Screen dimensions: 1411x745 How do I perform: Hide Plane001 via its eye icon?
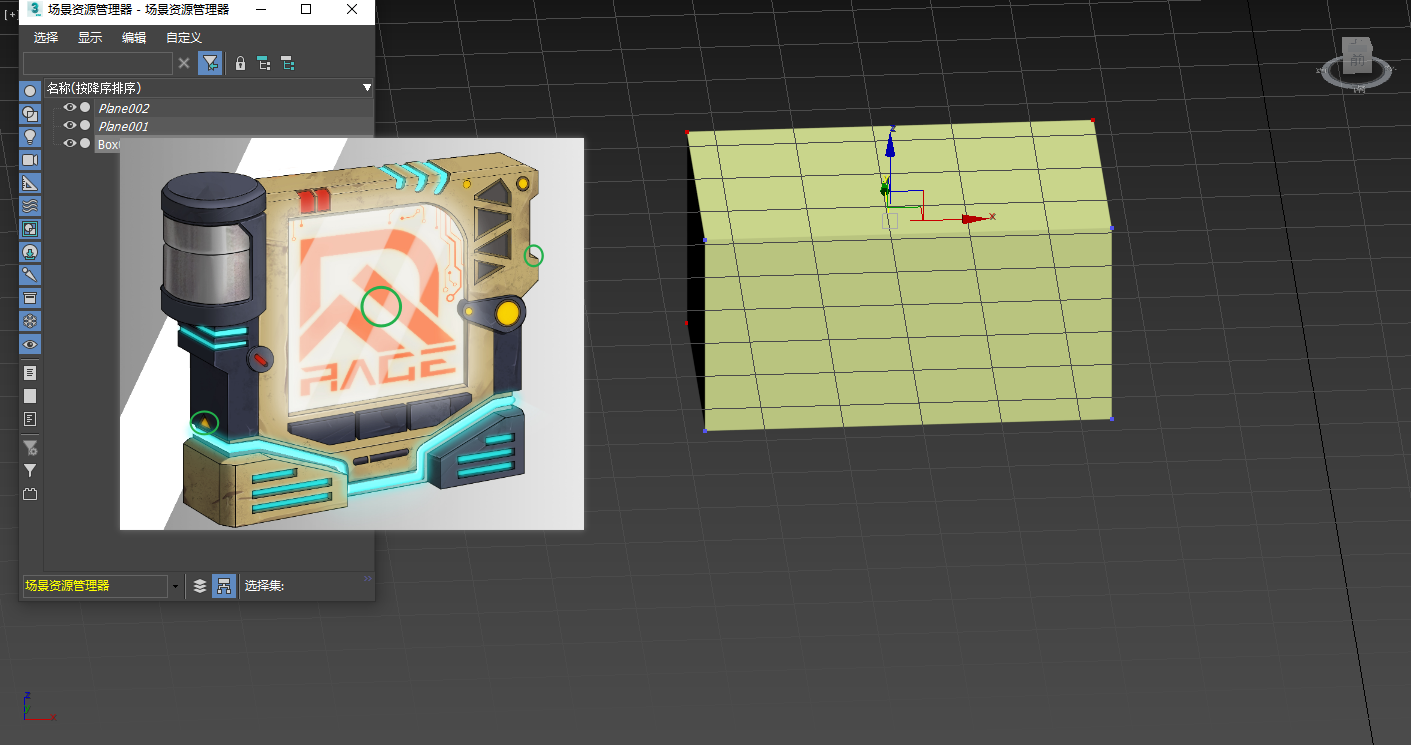[70, 125]
